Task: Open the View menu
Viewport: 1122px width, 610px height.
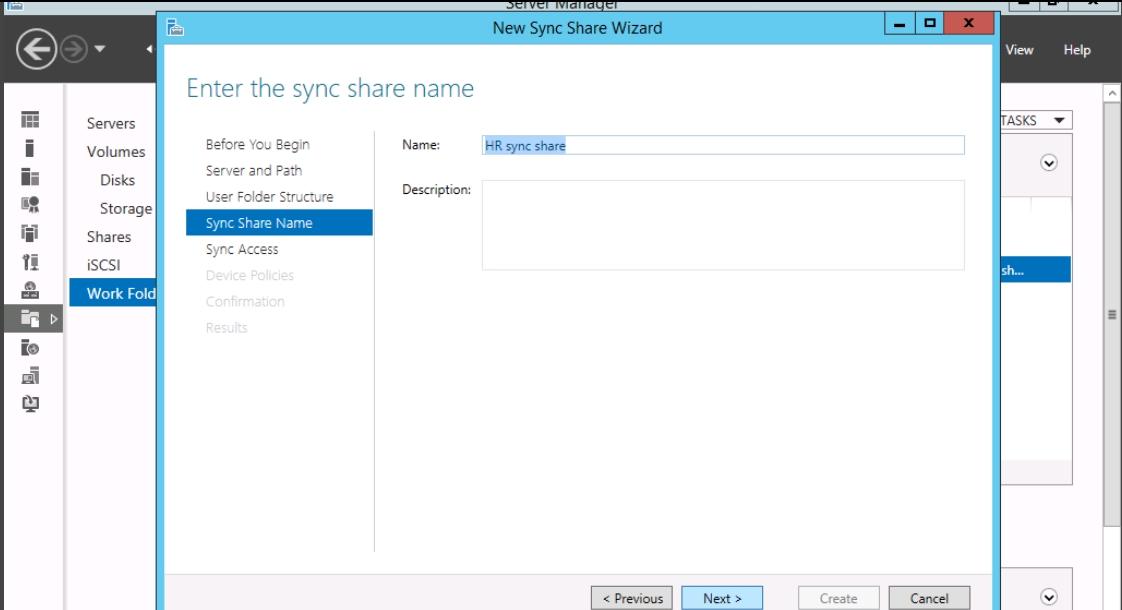Action: pos(1019,50)
